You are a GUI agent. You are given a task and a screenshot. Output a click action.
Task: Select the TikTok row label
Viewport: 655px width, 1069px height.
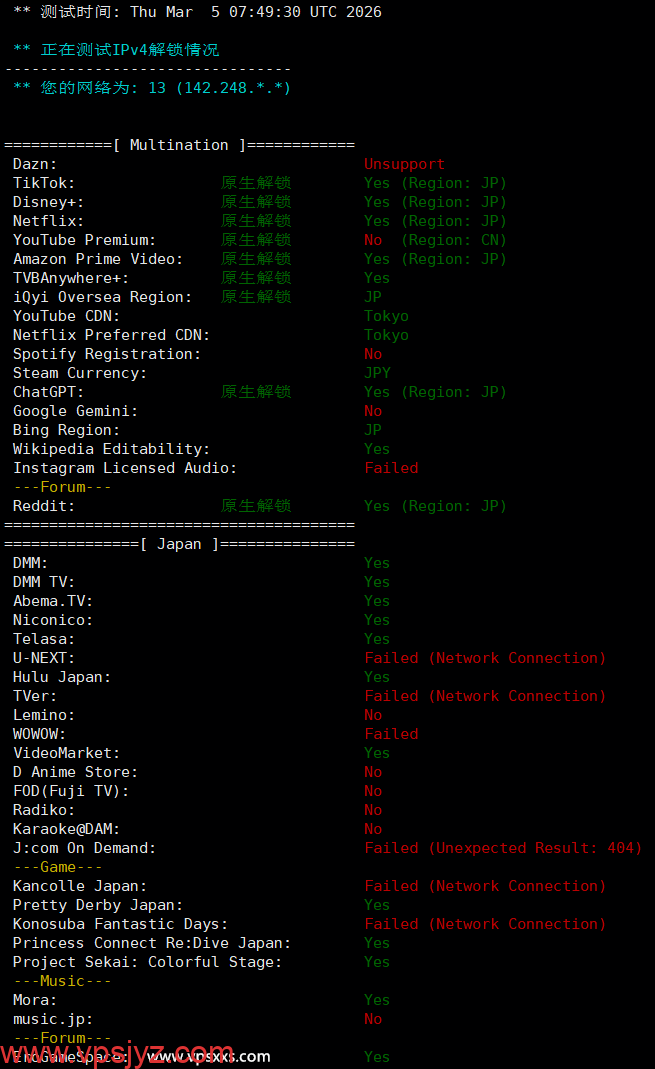[x=44, y=183]
